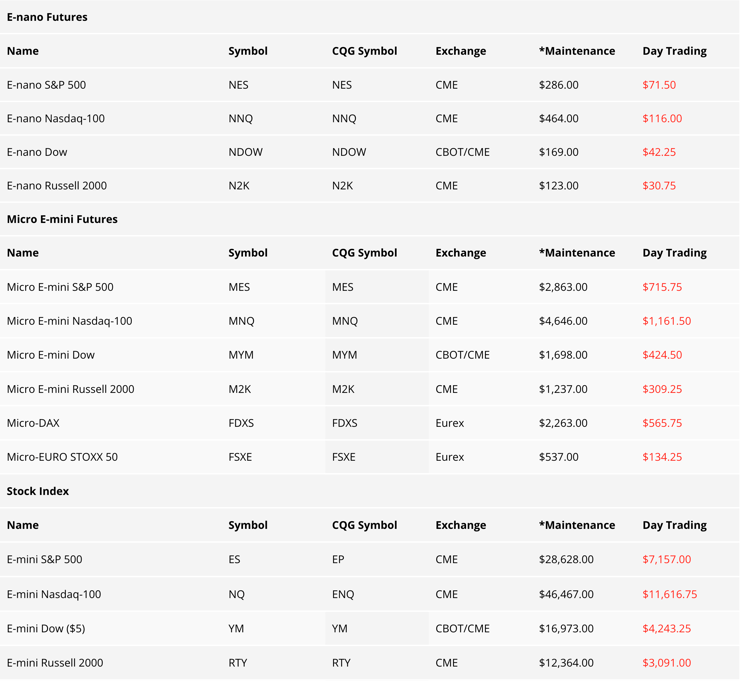The width and height of the screenshot is (740, 681).
Task: Click the $11,616.75 day trading margin
Action: coord(670,594)
